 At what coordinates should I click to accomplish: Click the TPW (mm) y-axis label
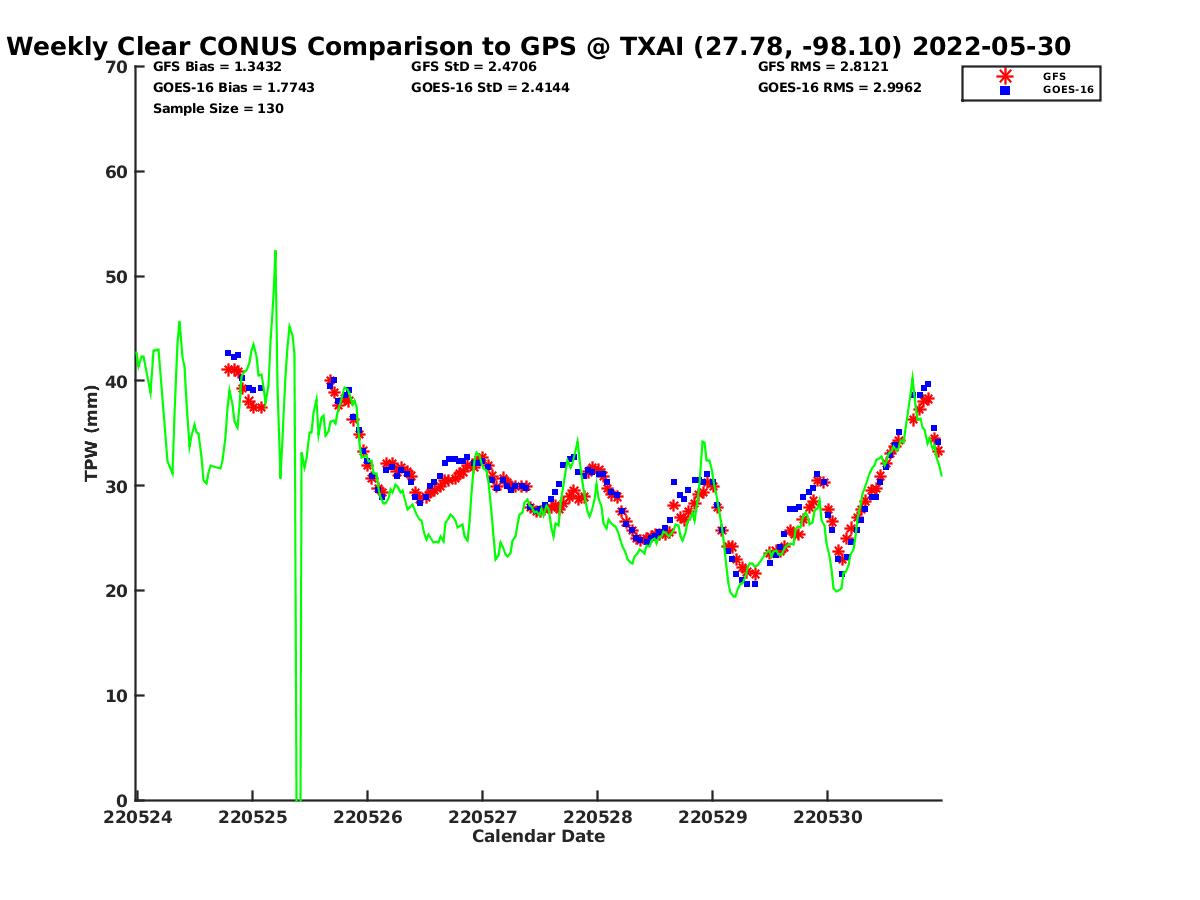click(92, 433)
